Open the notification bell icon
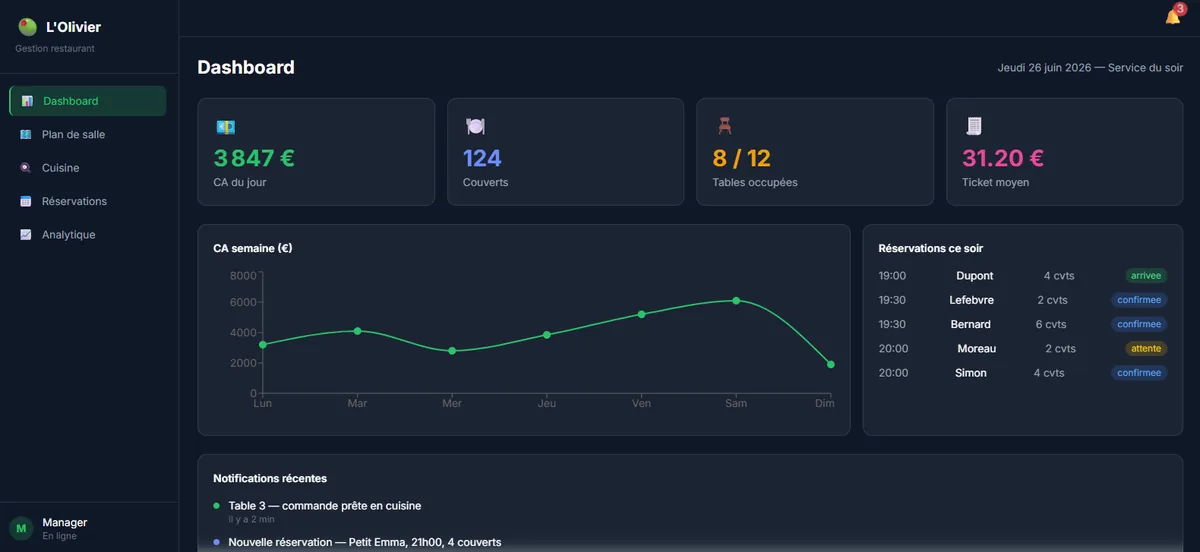This screenshot has width=1200, height=552. tap(1173, 16)
